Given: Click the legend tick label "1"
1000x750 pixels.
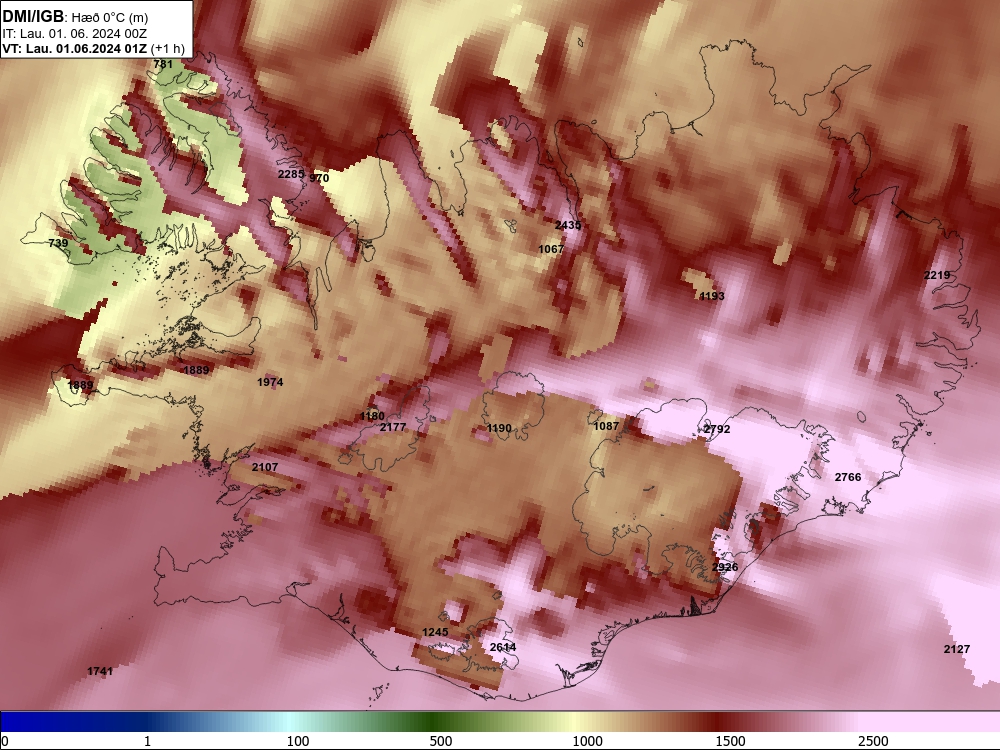Looking at the screenshot, I should click(x=147, y=741).
